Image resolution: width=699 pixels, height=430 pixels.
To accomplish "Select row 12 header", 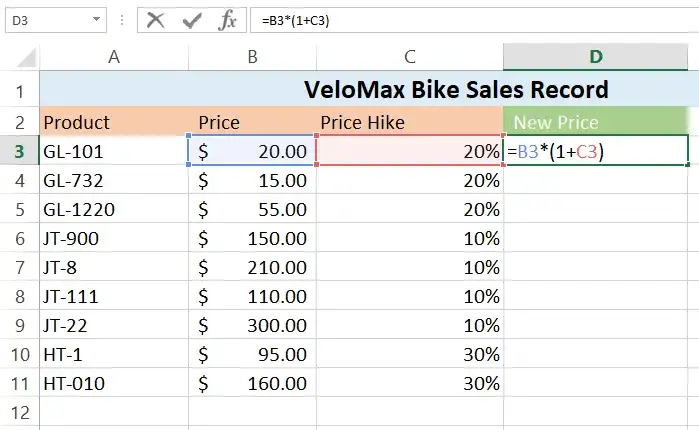I will 19,412.
